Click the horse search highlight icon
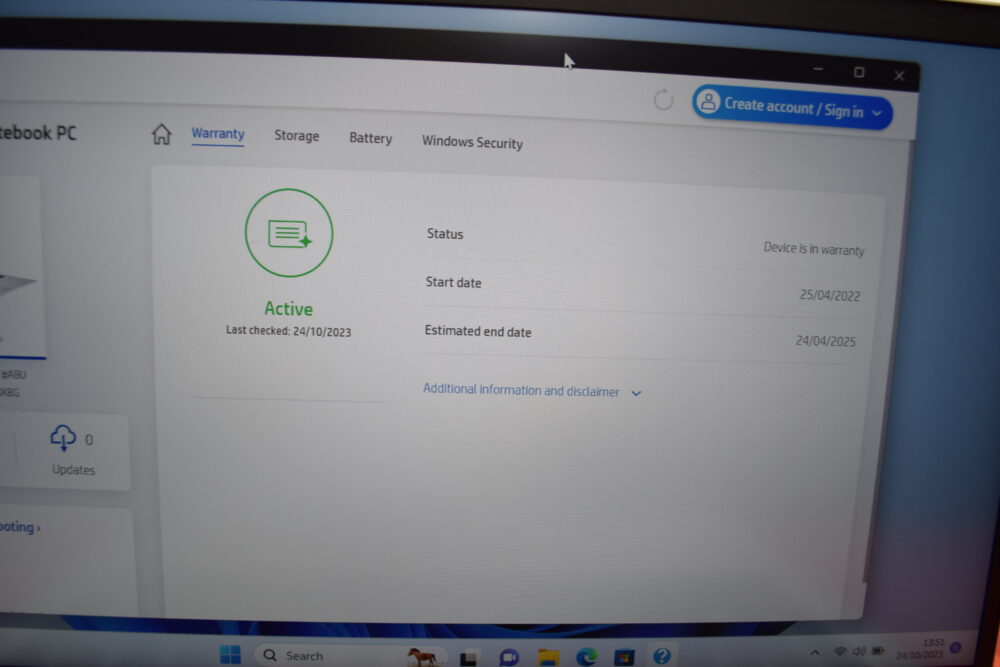1000x667 pixels. point(422,656)
